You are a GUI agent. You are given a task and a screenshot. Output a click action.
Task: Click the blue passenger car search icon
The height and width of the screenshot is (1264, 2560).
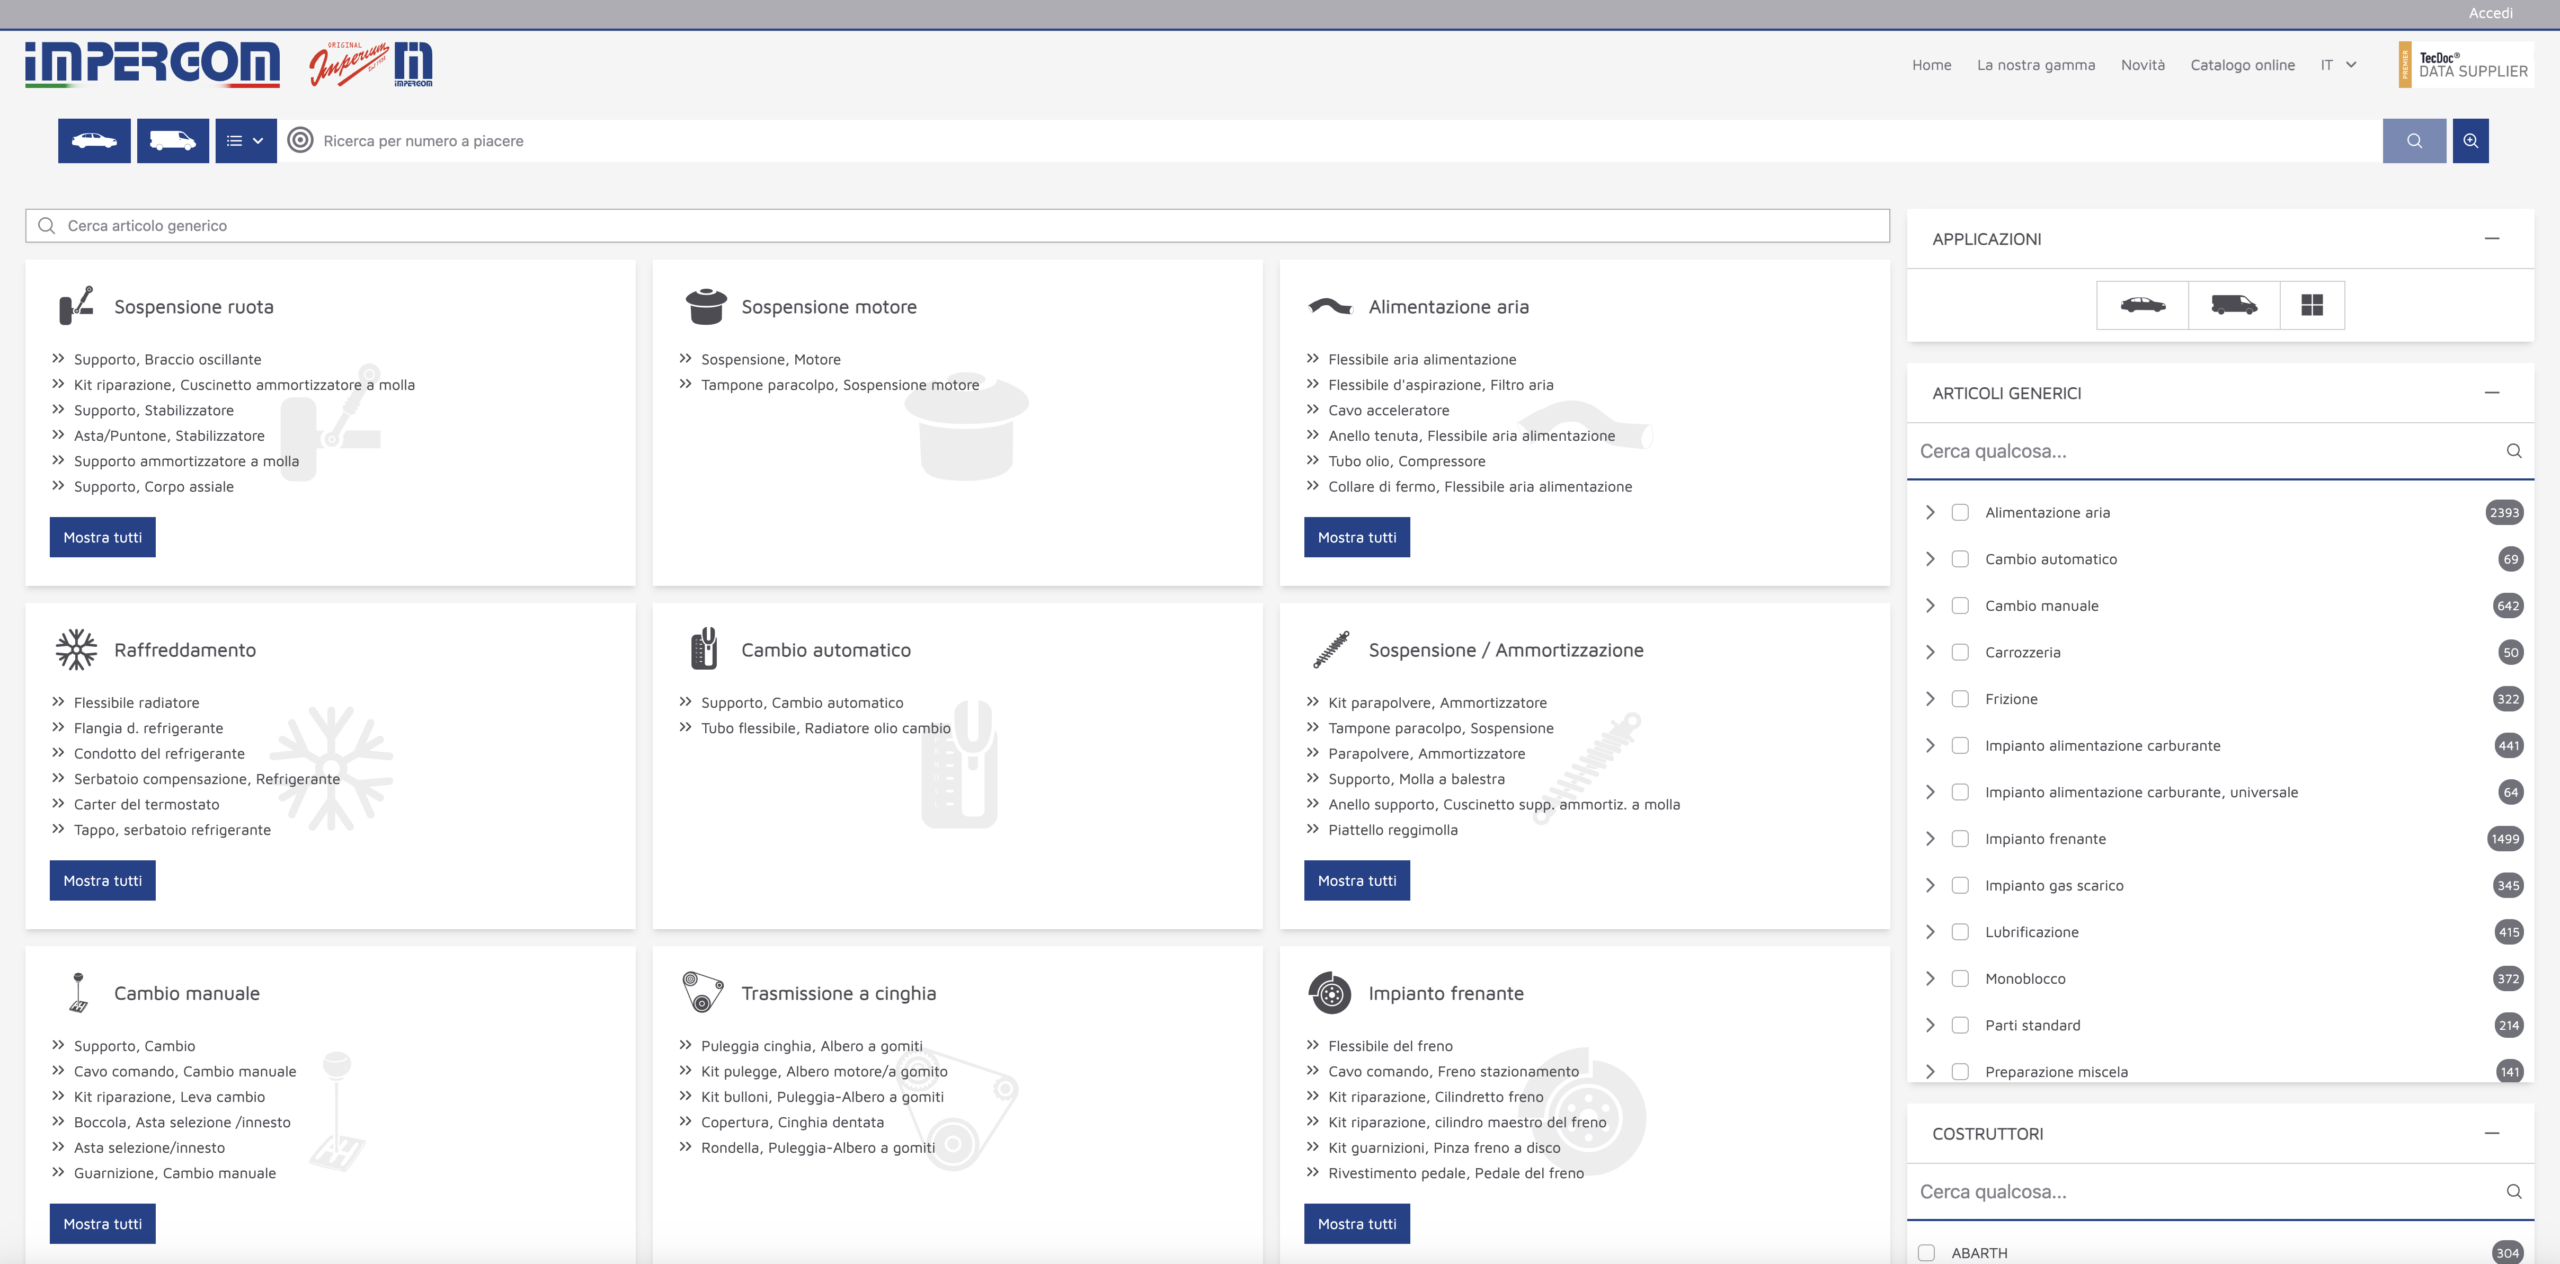(94, 141)
